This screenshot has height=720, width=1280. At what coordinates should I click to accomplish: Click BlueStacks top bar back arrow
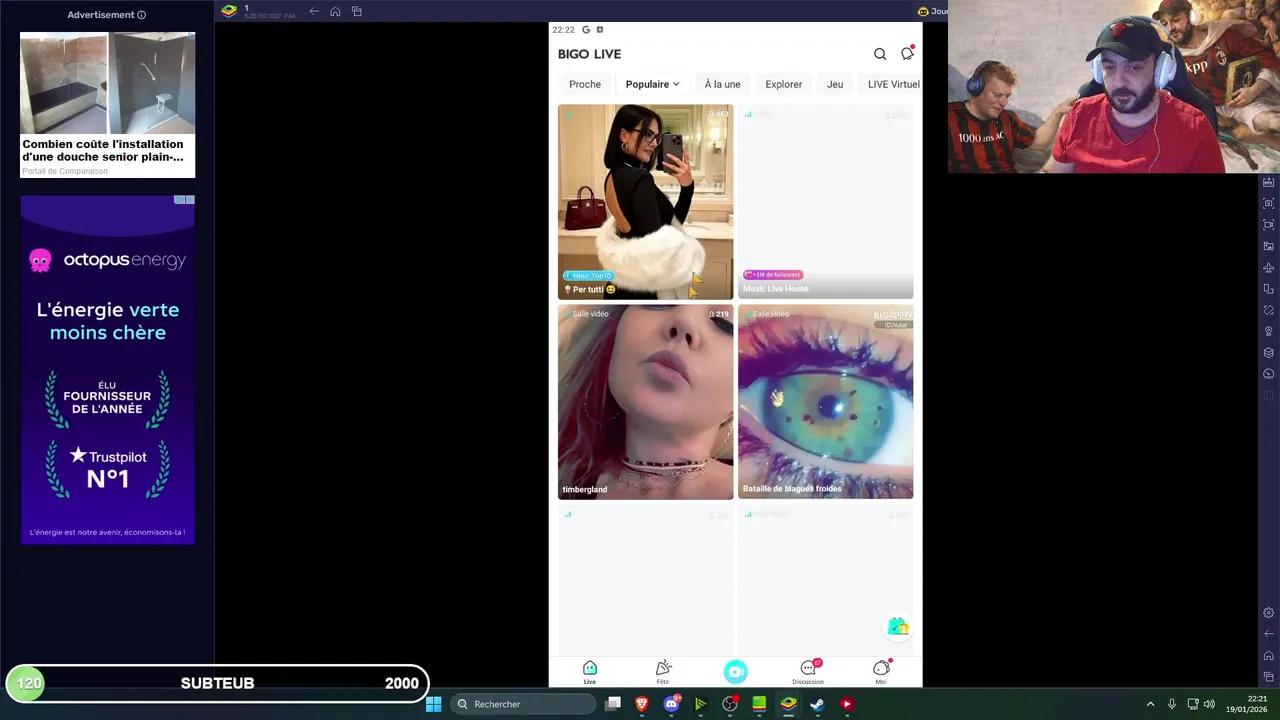click(x=314, y=11)
